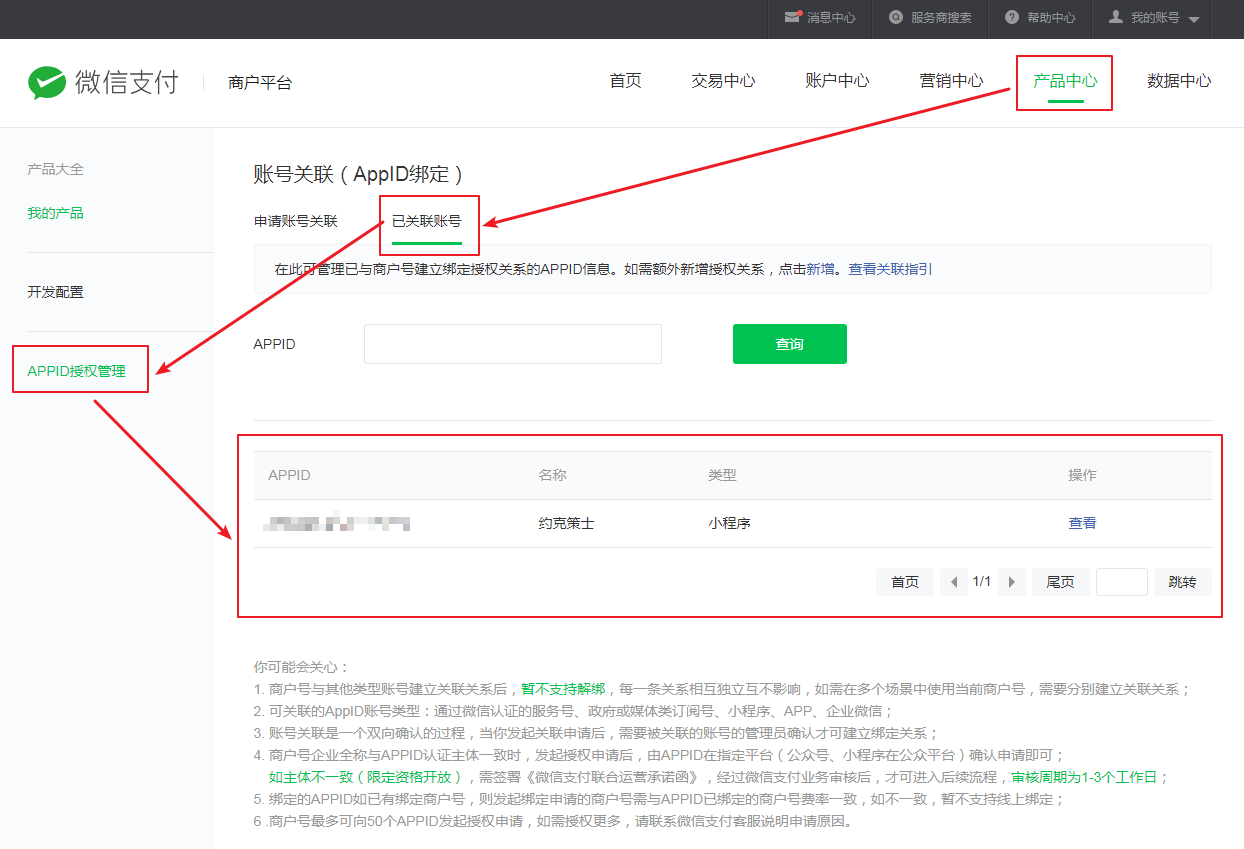Select 产品中心 in the navigation

(1065, 81)
